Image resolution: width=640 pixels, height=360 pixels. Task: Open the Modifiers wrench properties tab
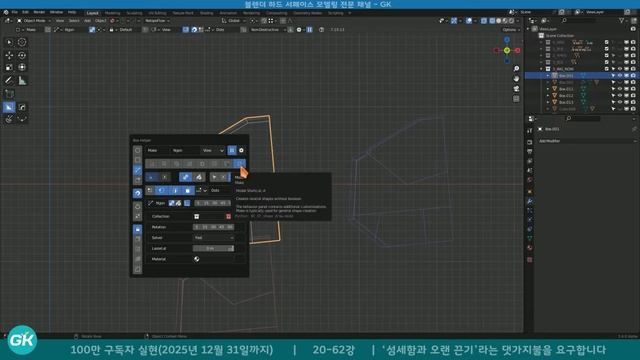529,201
